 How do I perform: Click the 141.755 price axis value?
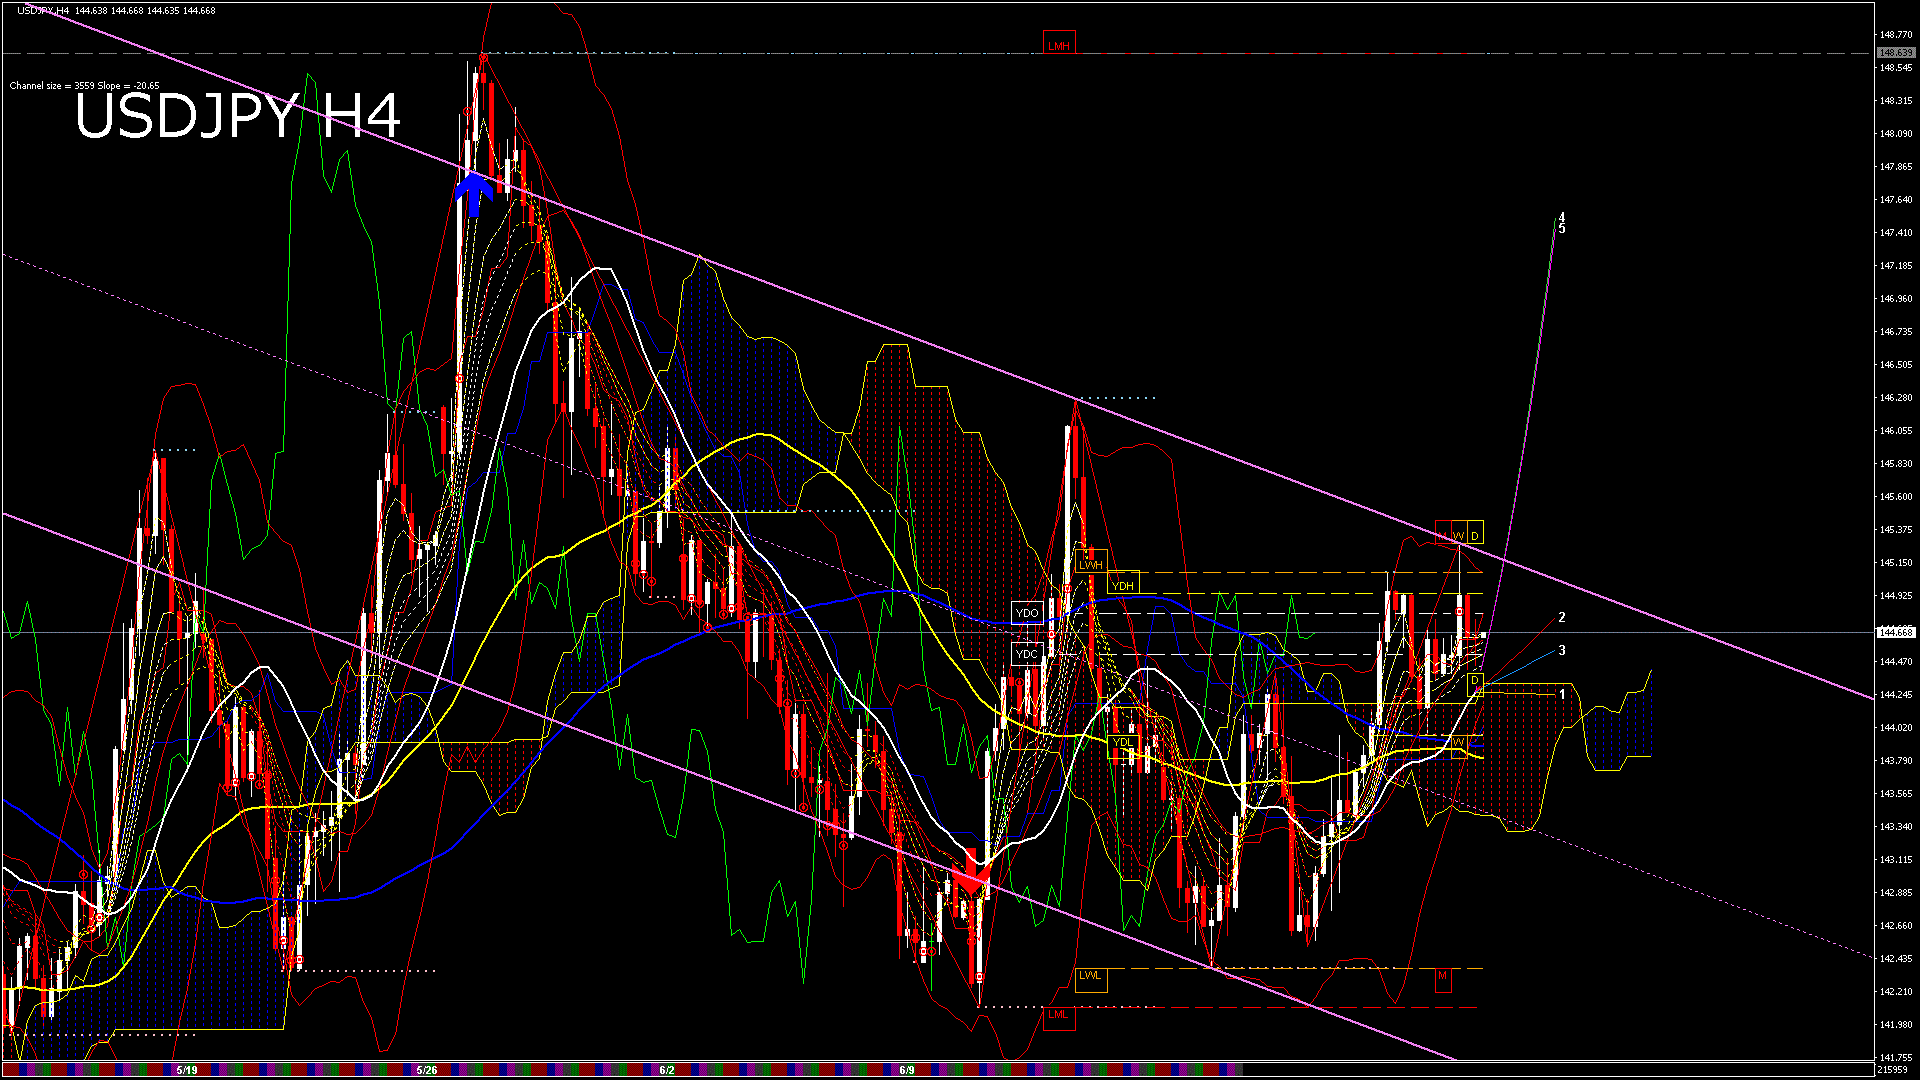click(1896, 1057)
